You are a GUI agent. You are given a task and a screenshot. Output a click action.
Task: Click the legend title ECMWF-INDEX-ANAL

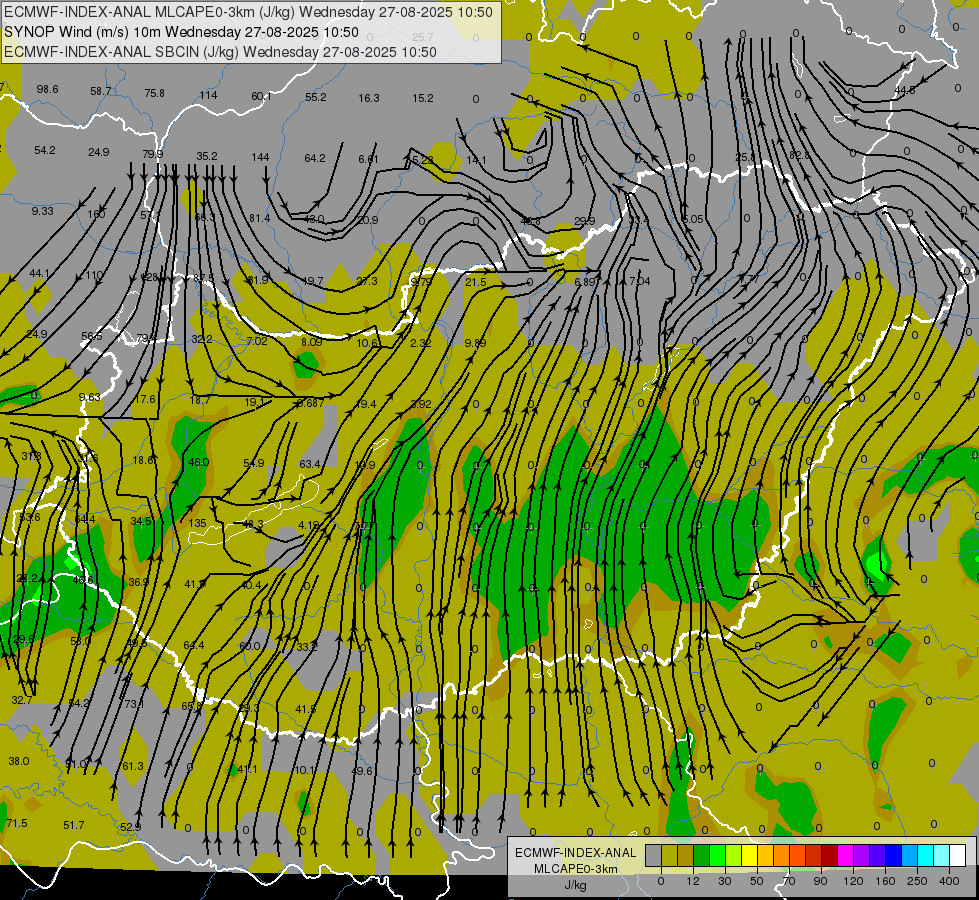(x=576, y=853)
